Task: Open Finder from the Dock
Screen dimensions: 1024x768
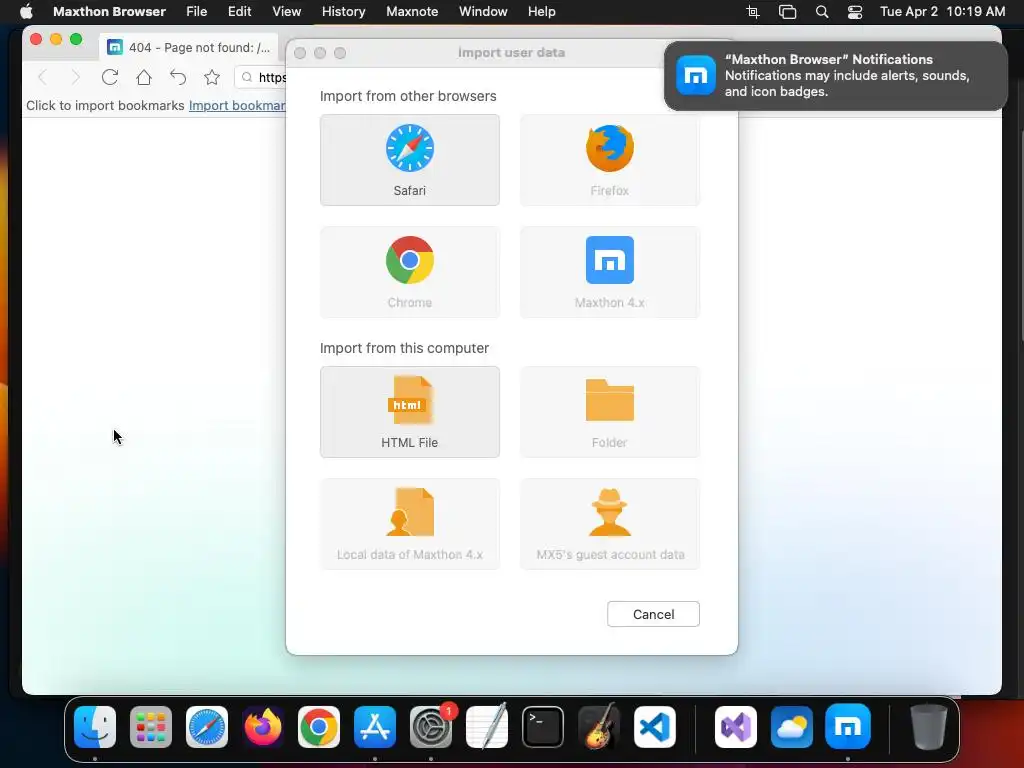Action: tap(95, 727)
